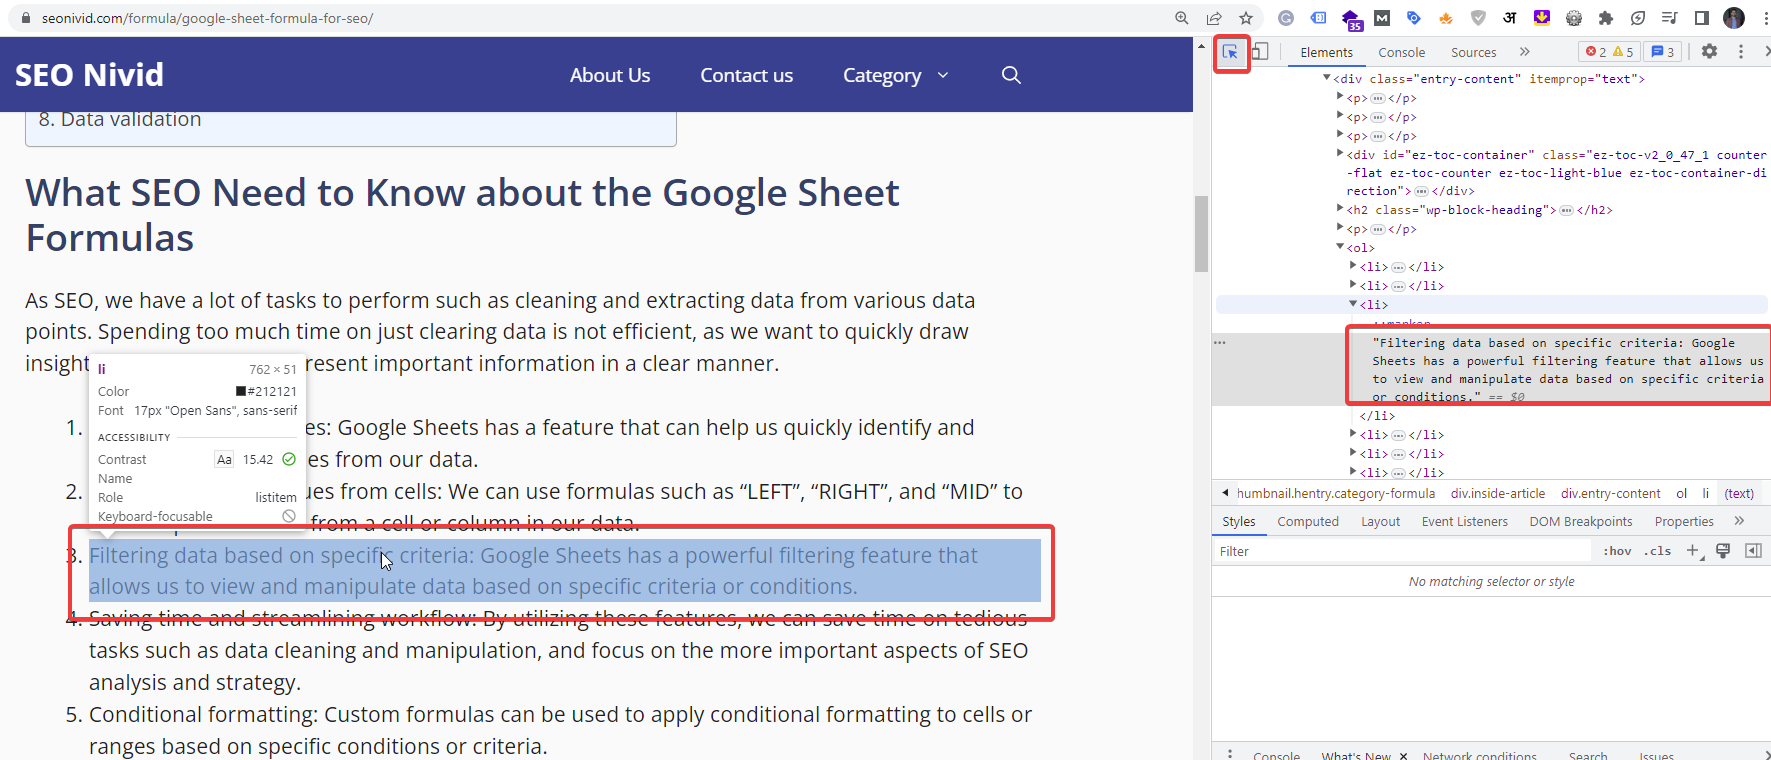
Task: Toggle the browser side panel icon
Action: click(1702, 18)
